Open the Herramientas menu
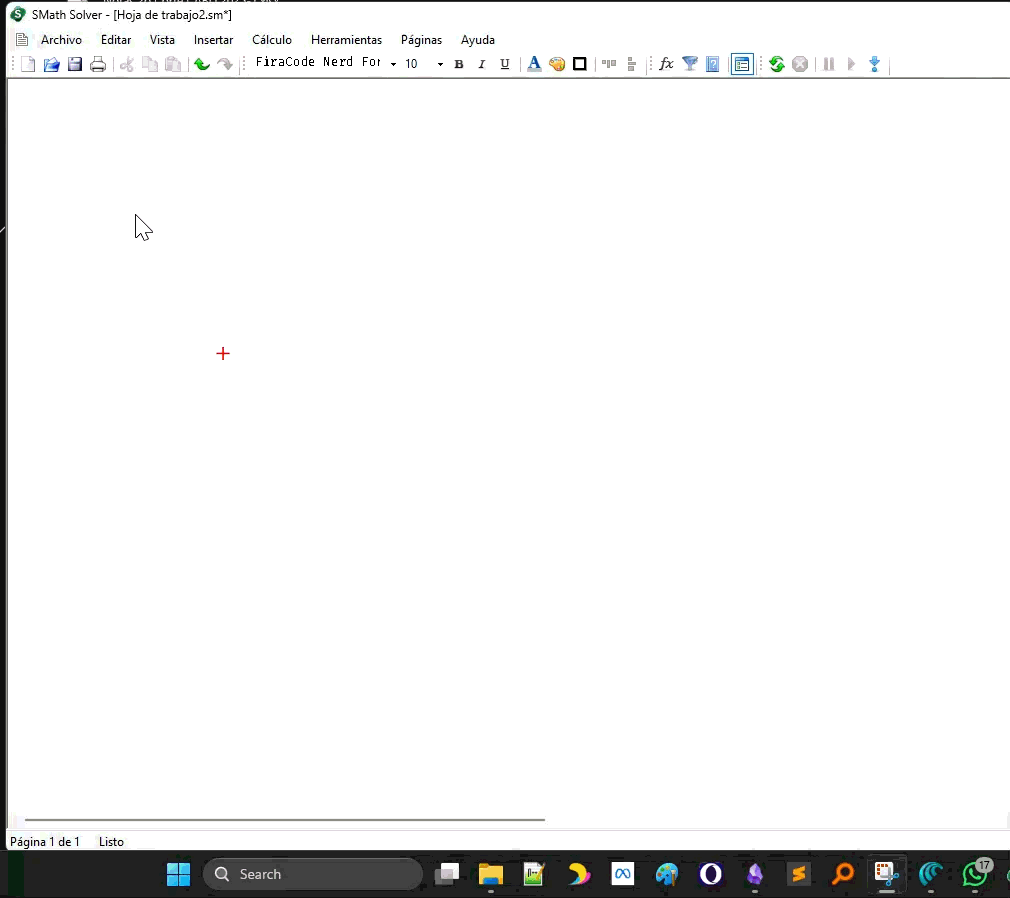1010x898 pixels. point(346,40)
